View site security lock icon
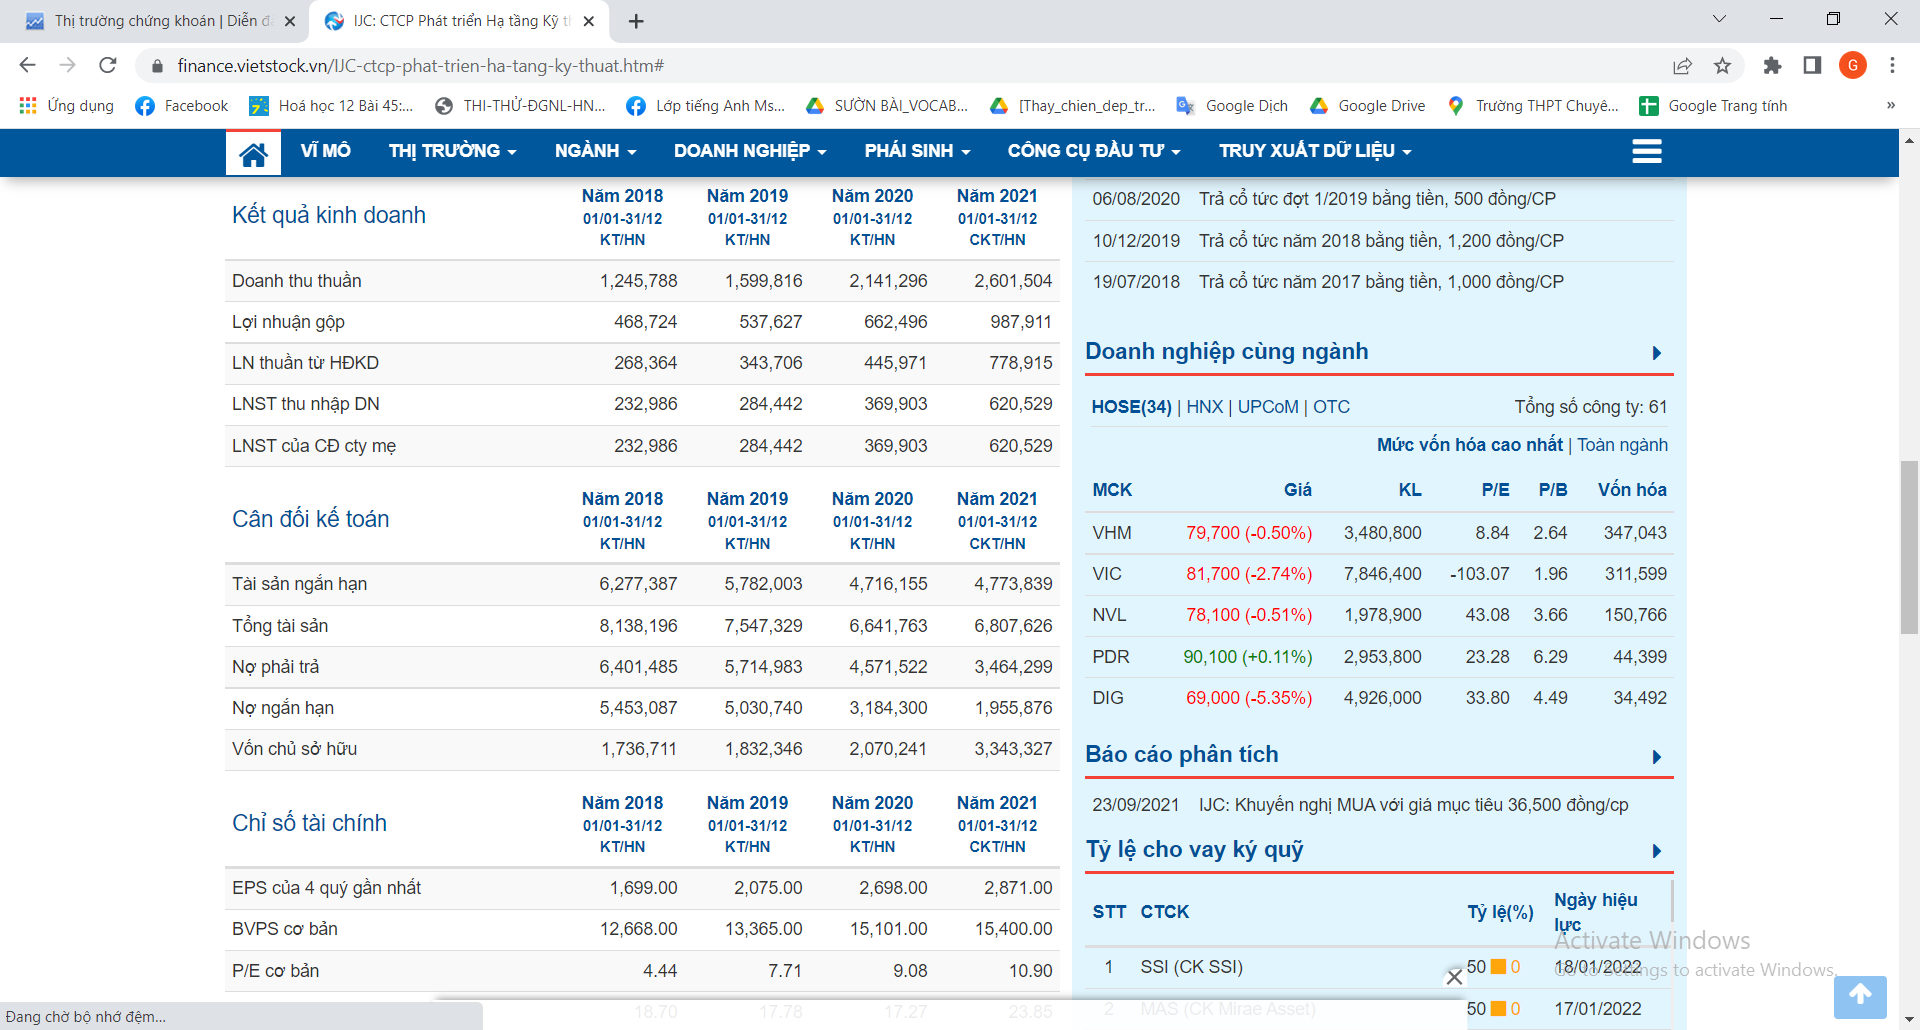The width and height of the screenshot is (1920, 1030). [x=156, y=66]
